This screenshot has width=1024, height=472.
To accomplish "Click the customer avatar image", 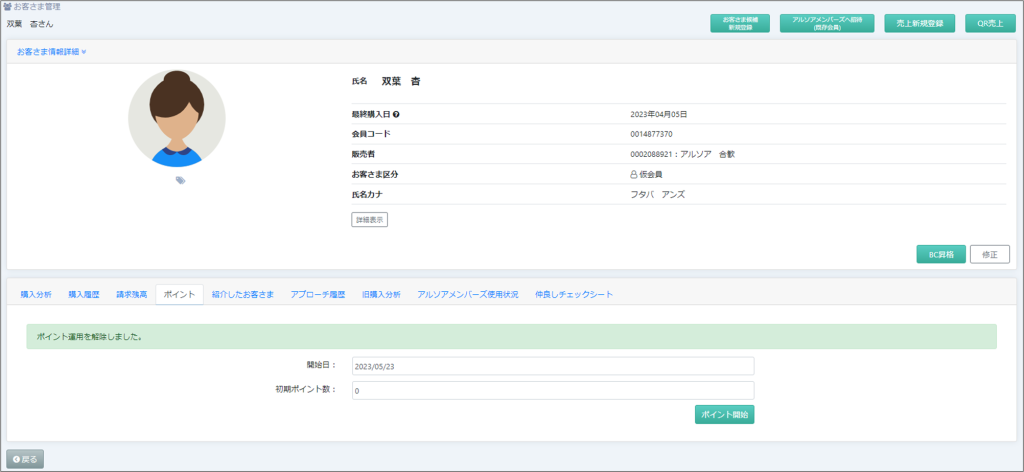I will [x=177, y=118].
